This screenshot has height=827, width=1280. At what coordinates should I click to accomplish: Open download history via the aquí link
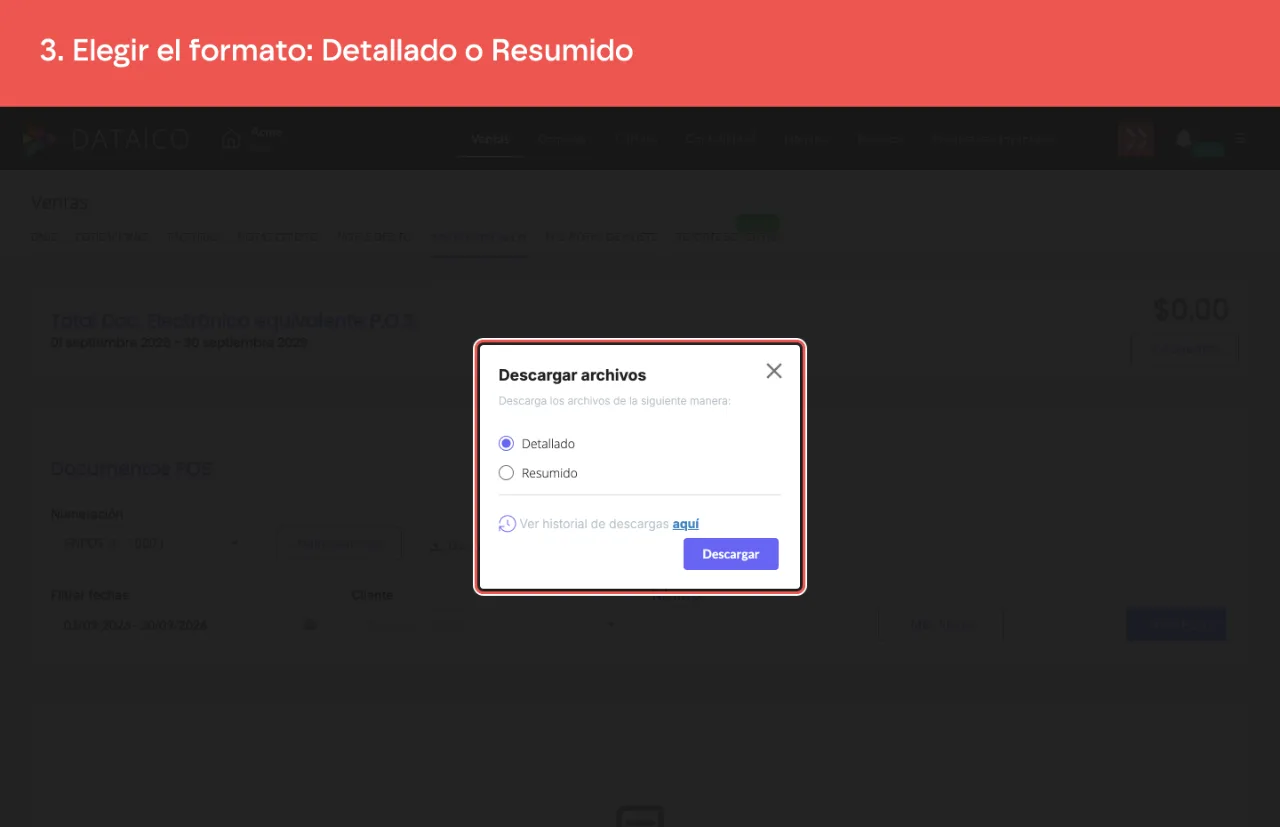686,524
